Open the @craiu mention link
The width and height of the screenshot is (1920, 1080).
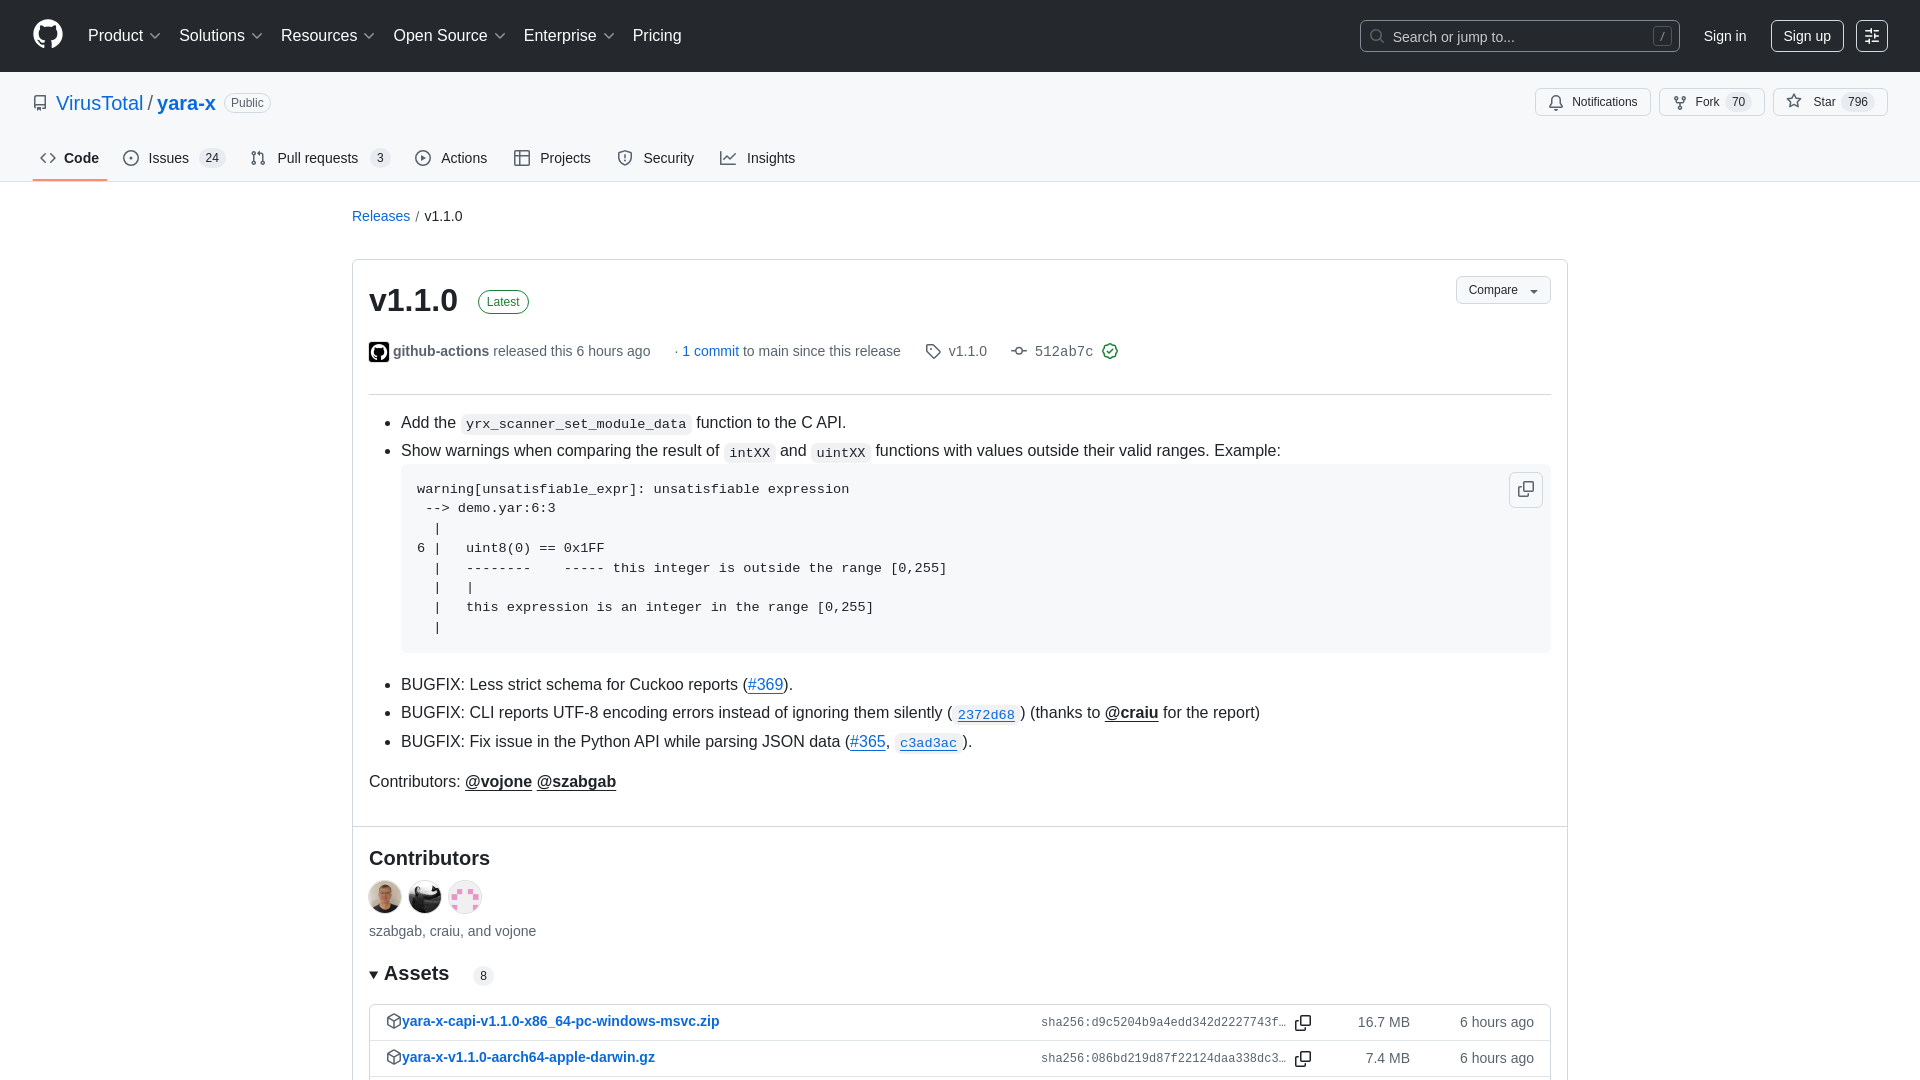pos(1131,713)
